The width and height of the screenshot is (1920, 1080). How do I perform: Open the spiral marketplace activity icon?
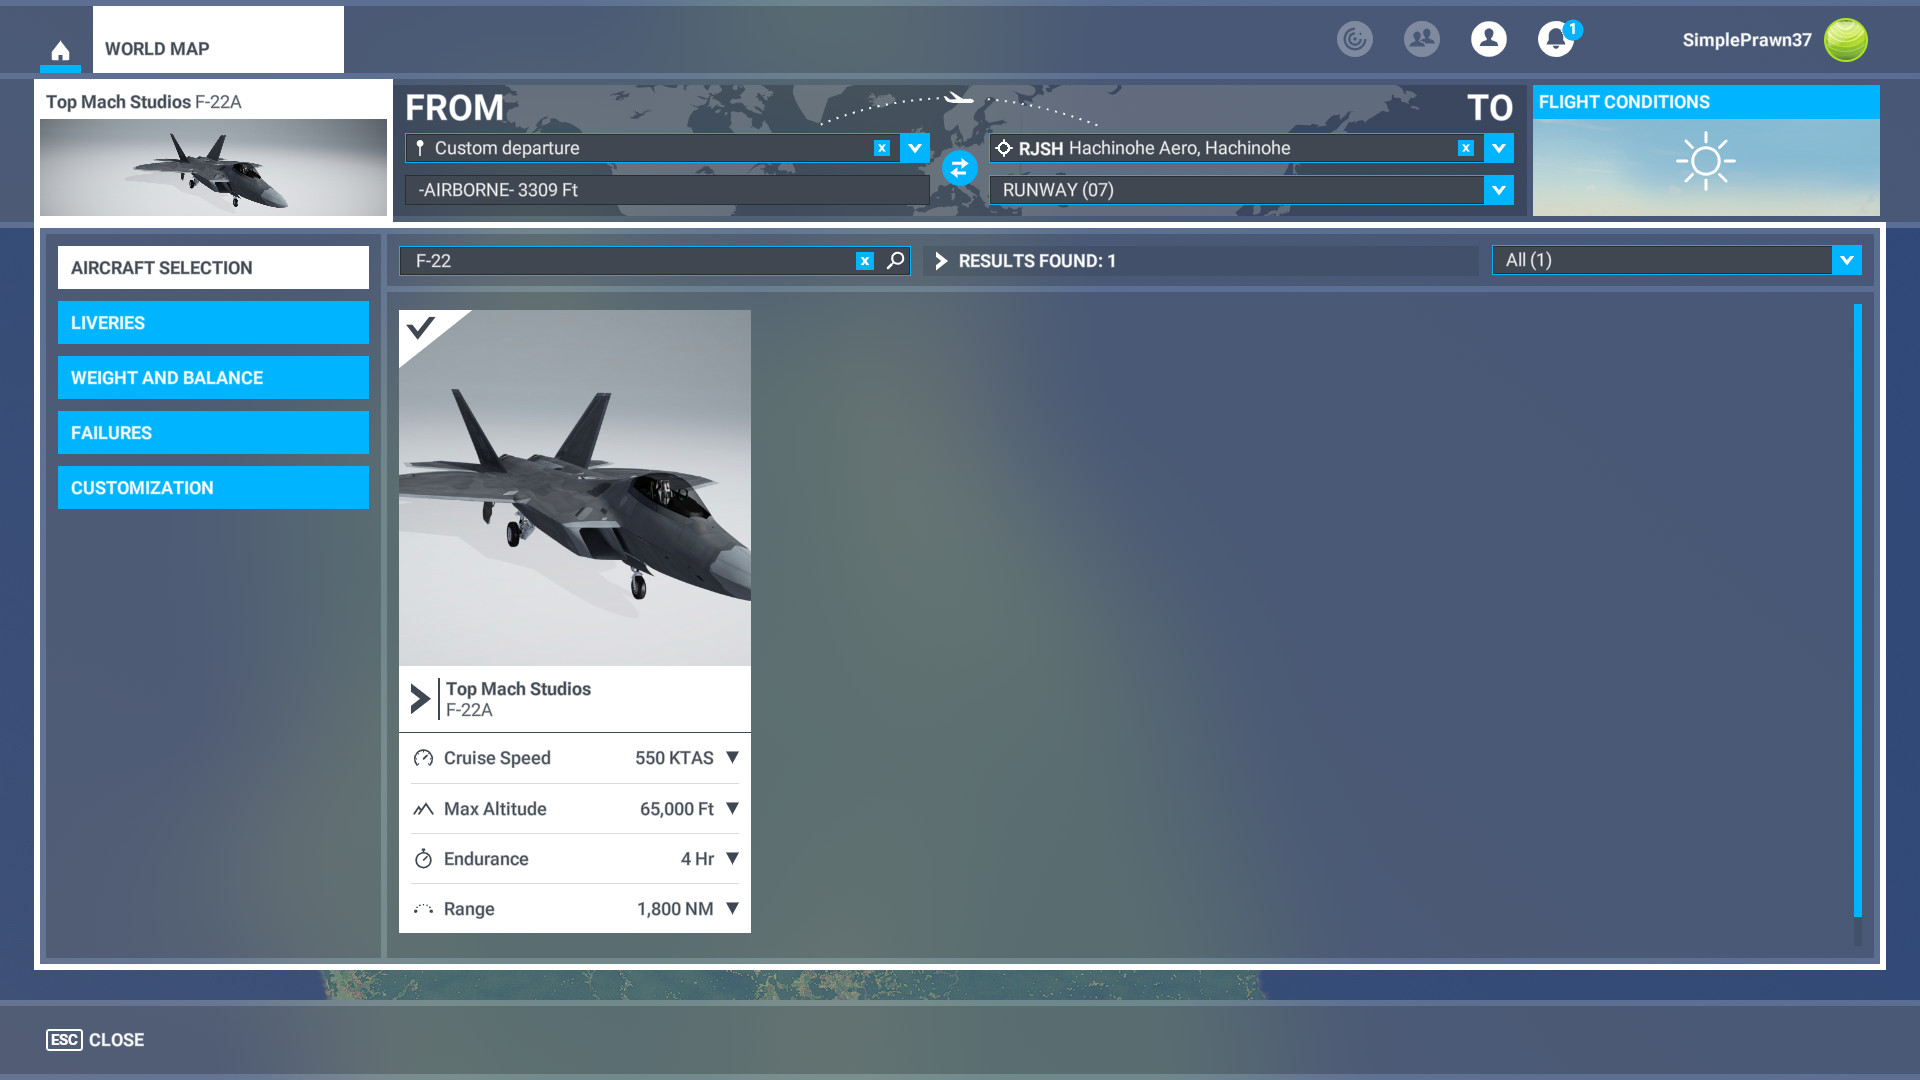[x=1354, y=39]
